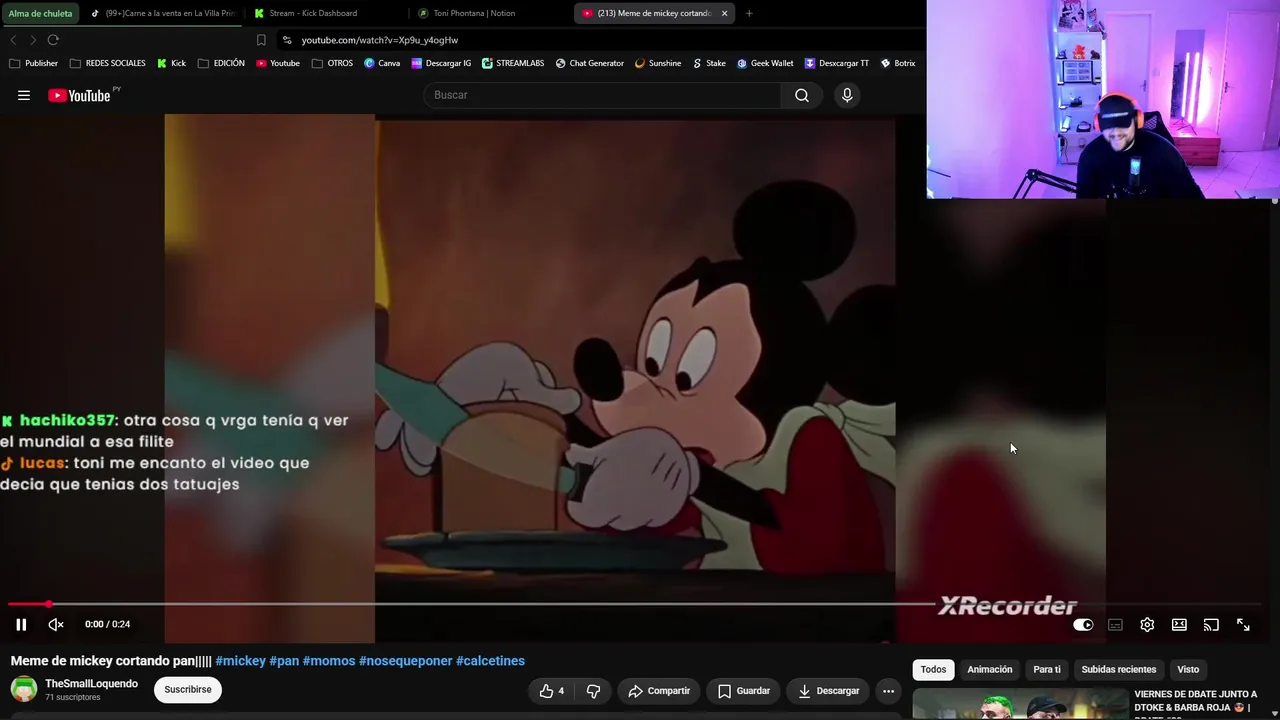1280x720 pixels.
Task: Select the Todos filter chip
Action: pos(933,670)
